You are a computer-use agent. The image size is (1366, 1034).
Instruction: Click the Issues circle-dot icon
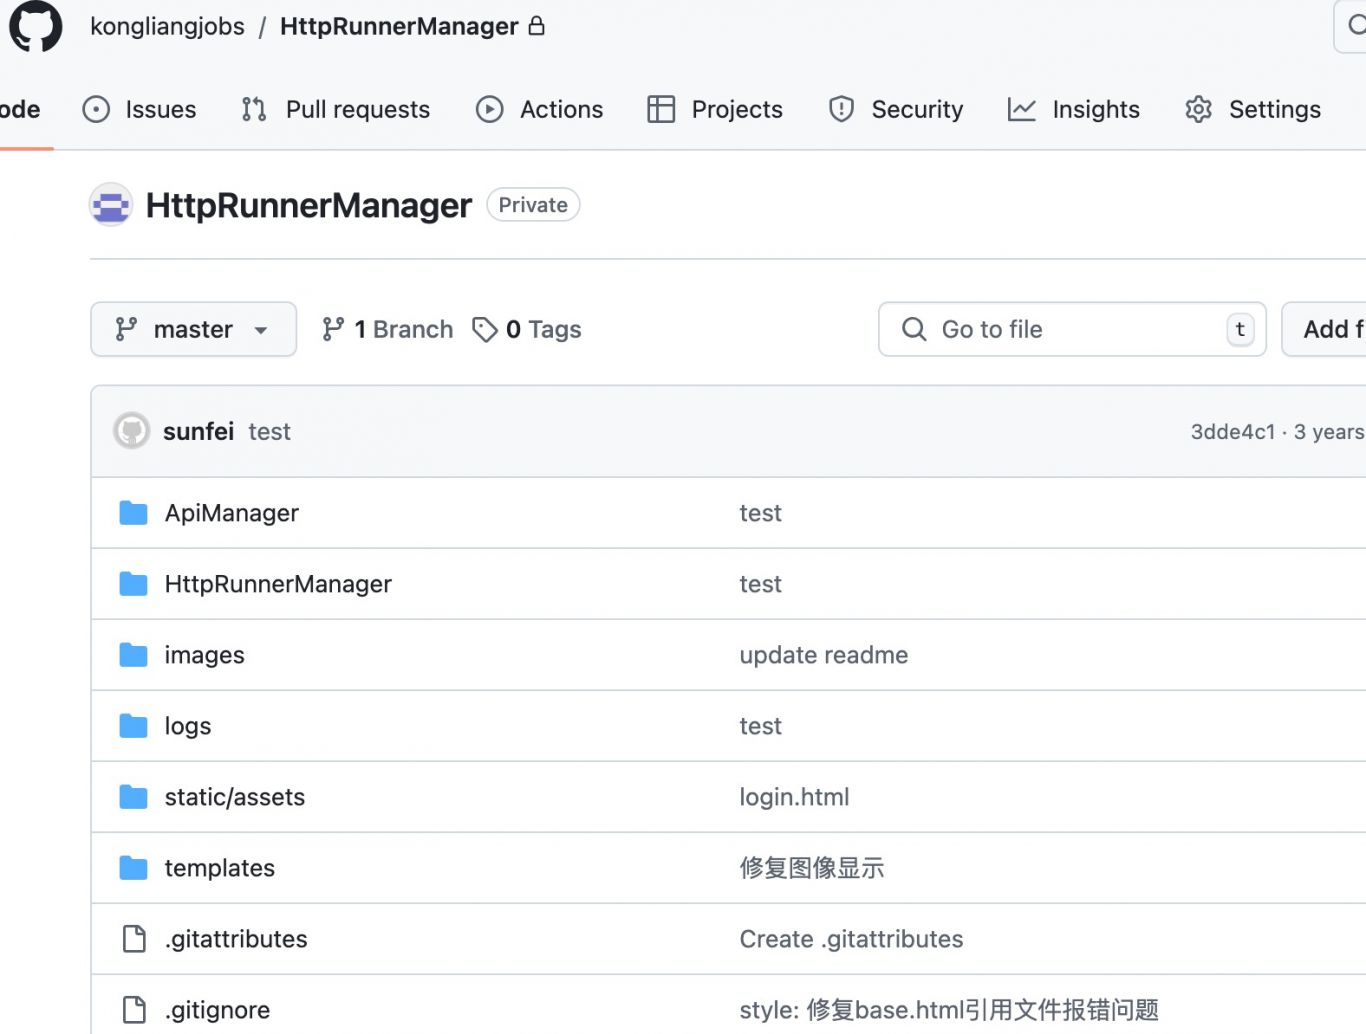point(96,109)
